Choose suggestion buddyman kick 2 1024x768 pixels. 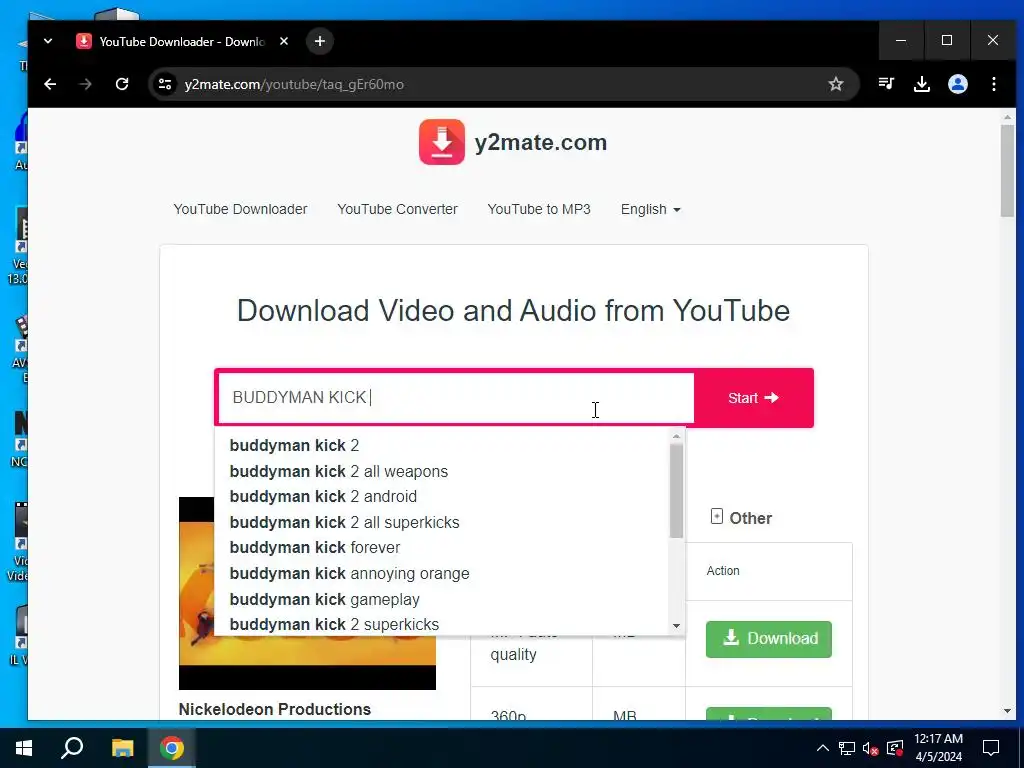click(441, 445)
